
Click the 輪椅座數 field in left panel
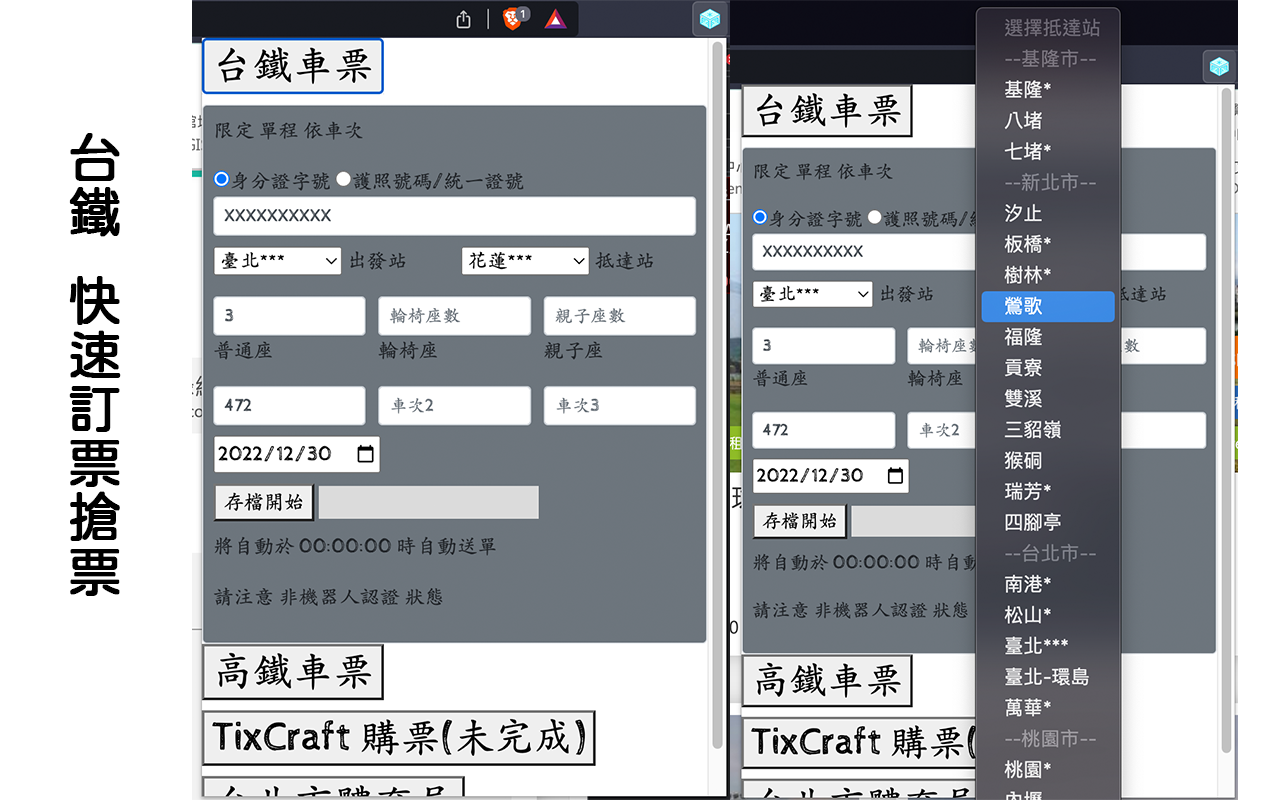tap(455, 316)
